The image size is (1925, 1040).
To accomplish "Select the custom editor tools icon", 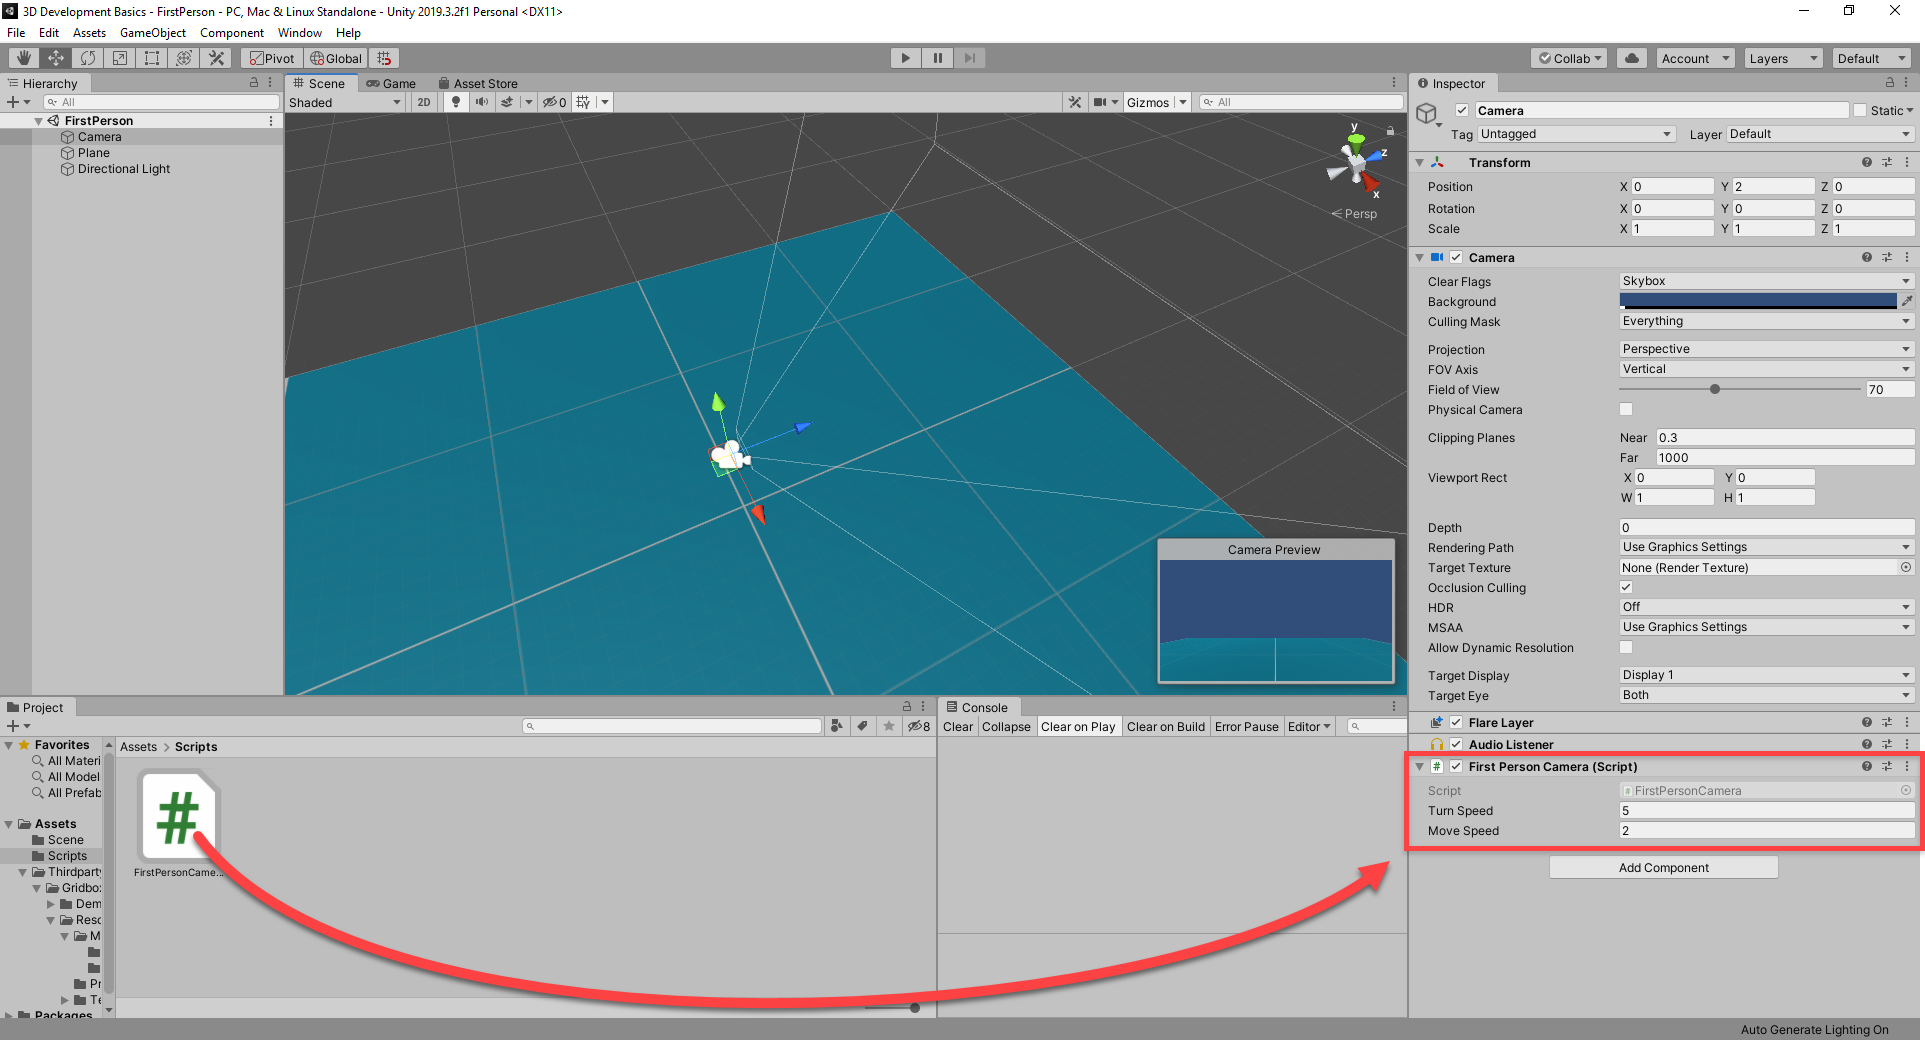I will click(x=216, y=58).
